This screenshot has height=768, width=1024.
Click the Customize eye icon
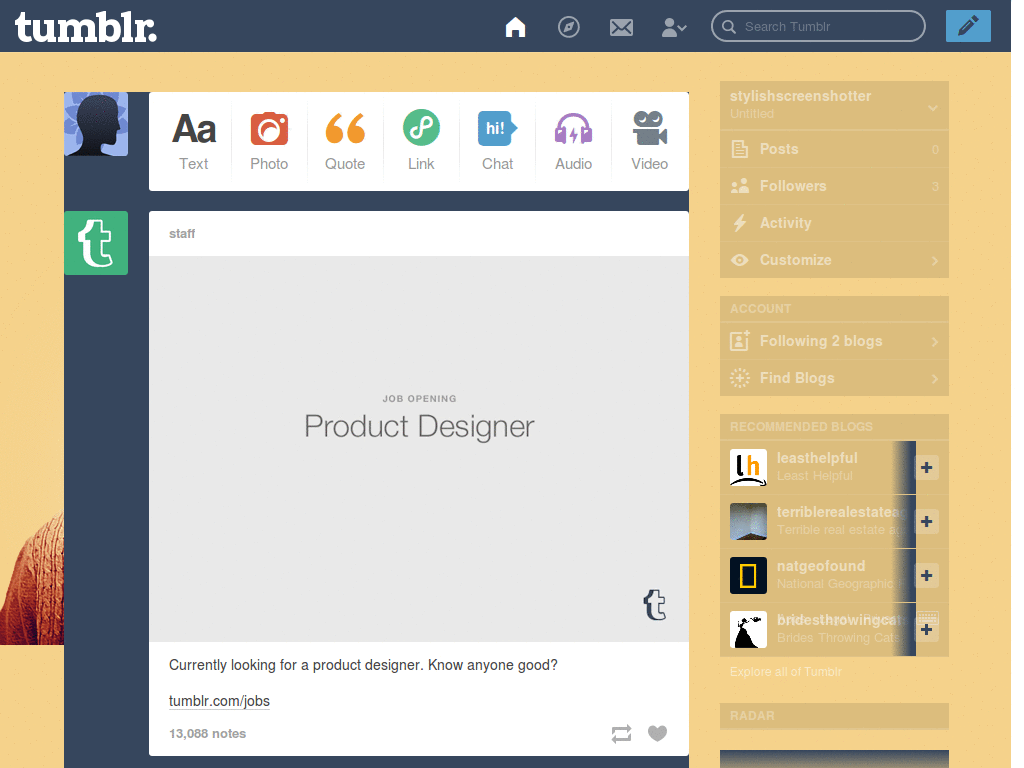coord(740,260)
